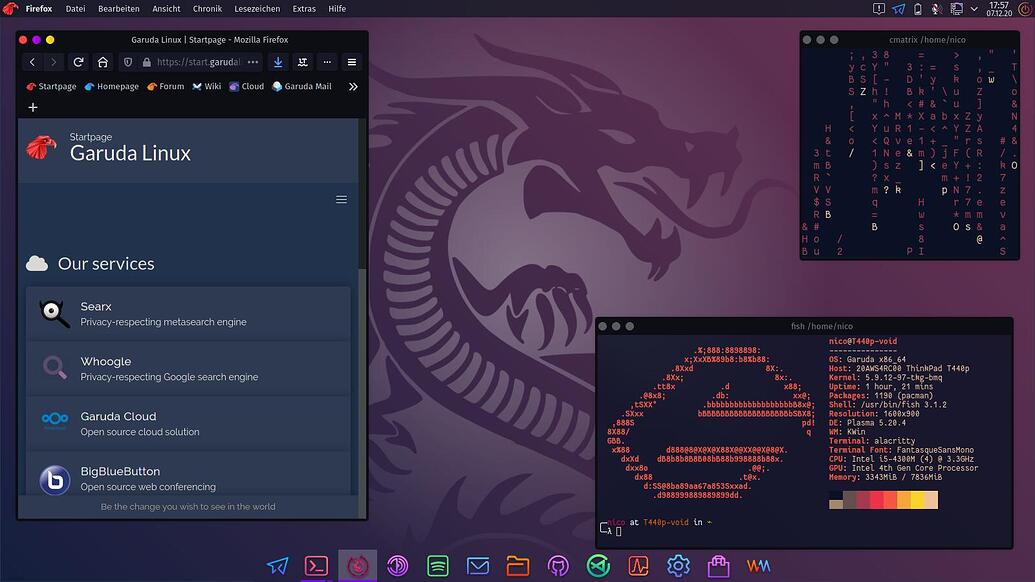Open the package manager bag icon in dock
Image resolution: width=1035 pixels, height=582 pixels.
pos(718,566)
